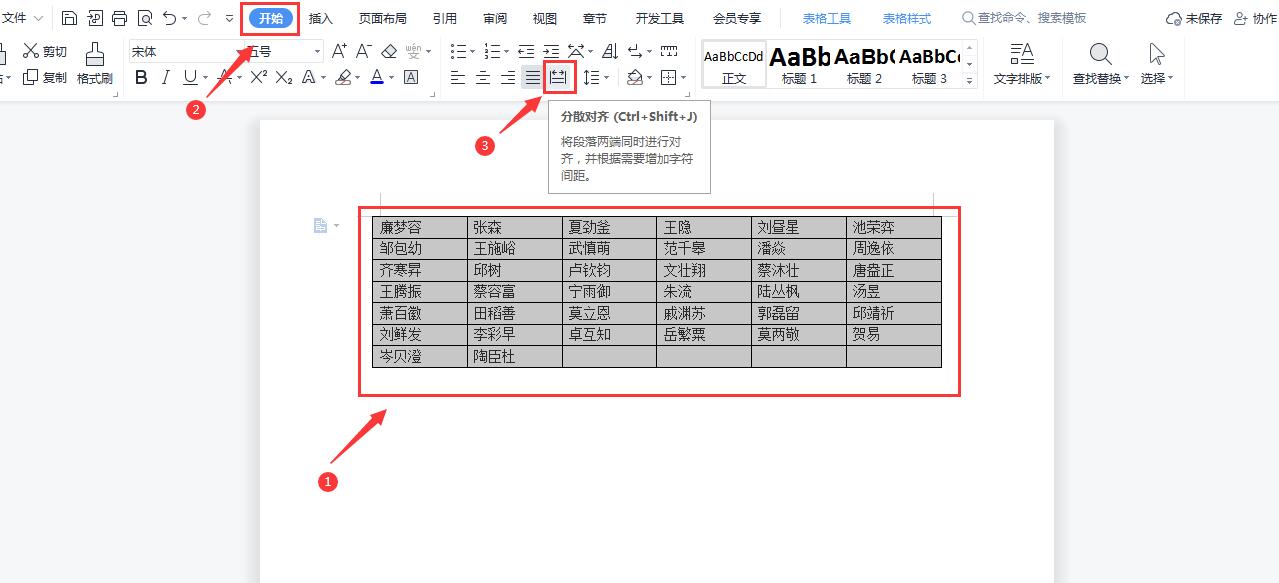1279x583 pixels.
Task: Apply the 正文 (Normal) style
Action: pyautogui.click(x=734, y=65)
